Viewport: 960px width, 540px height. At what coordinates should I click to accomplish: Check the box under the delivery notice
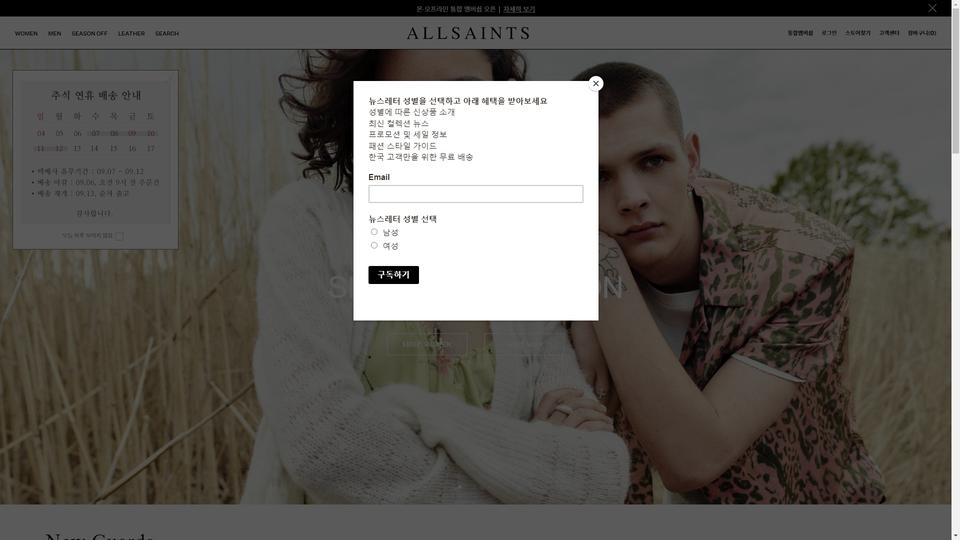(119, 236)
